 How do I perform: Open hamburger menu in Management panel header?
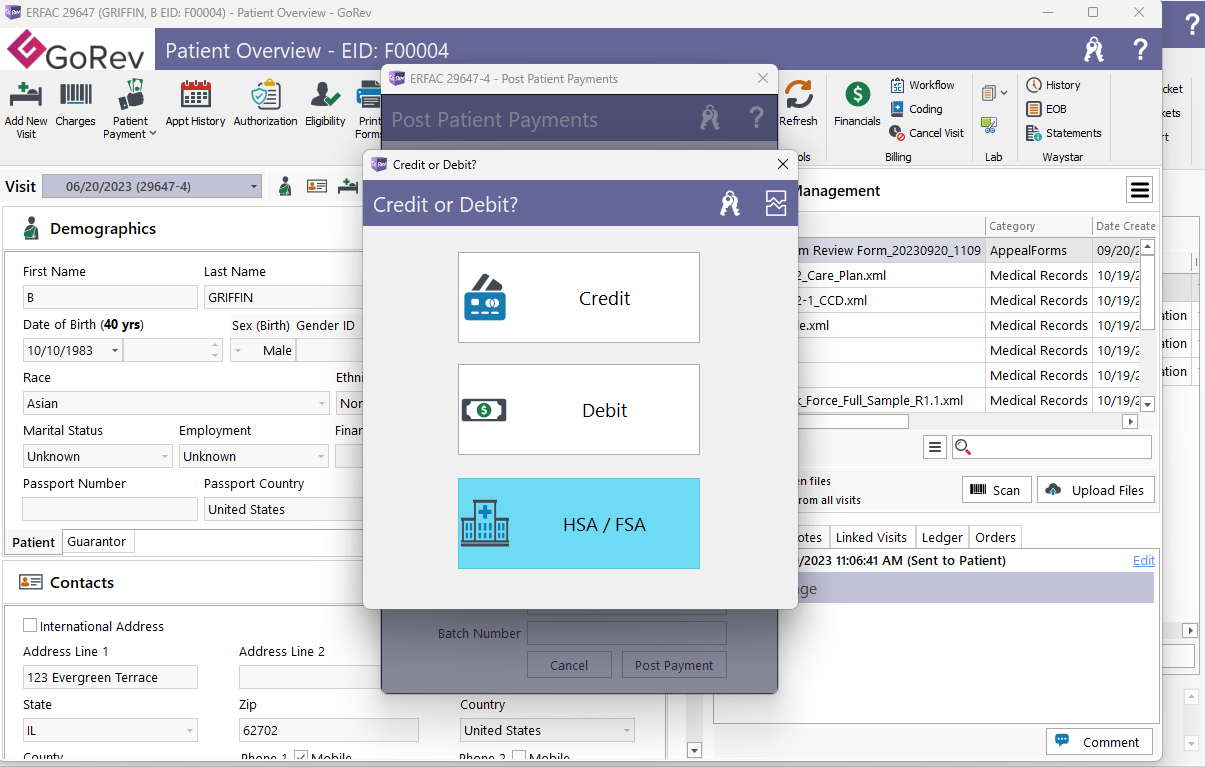click(x=1140, y=190)
